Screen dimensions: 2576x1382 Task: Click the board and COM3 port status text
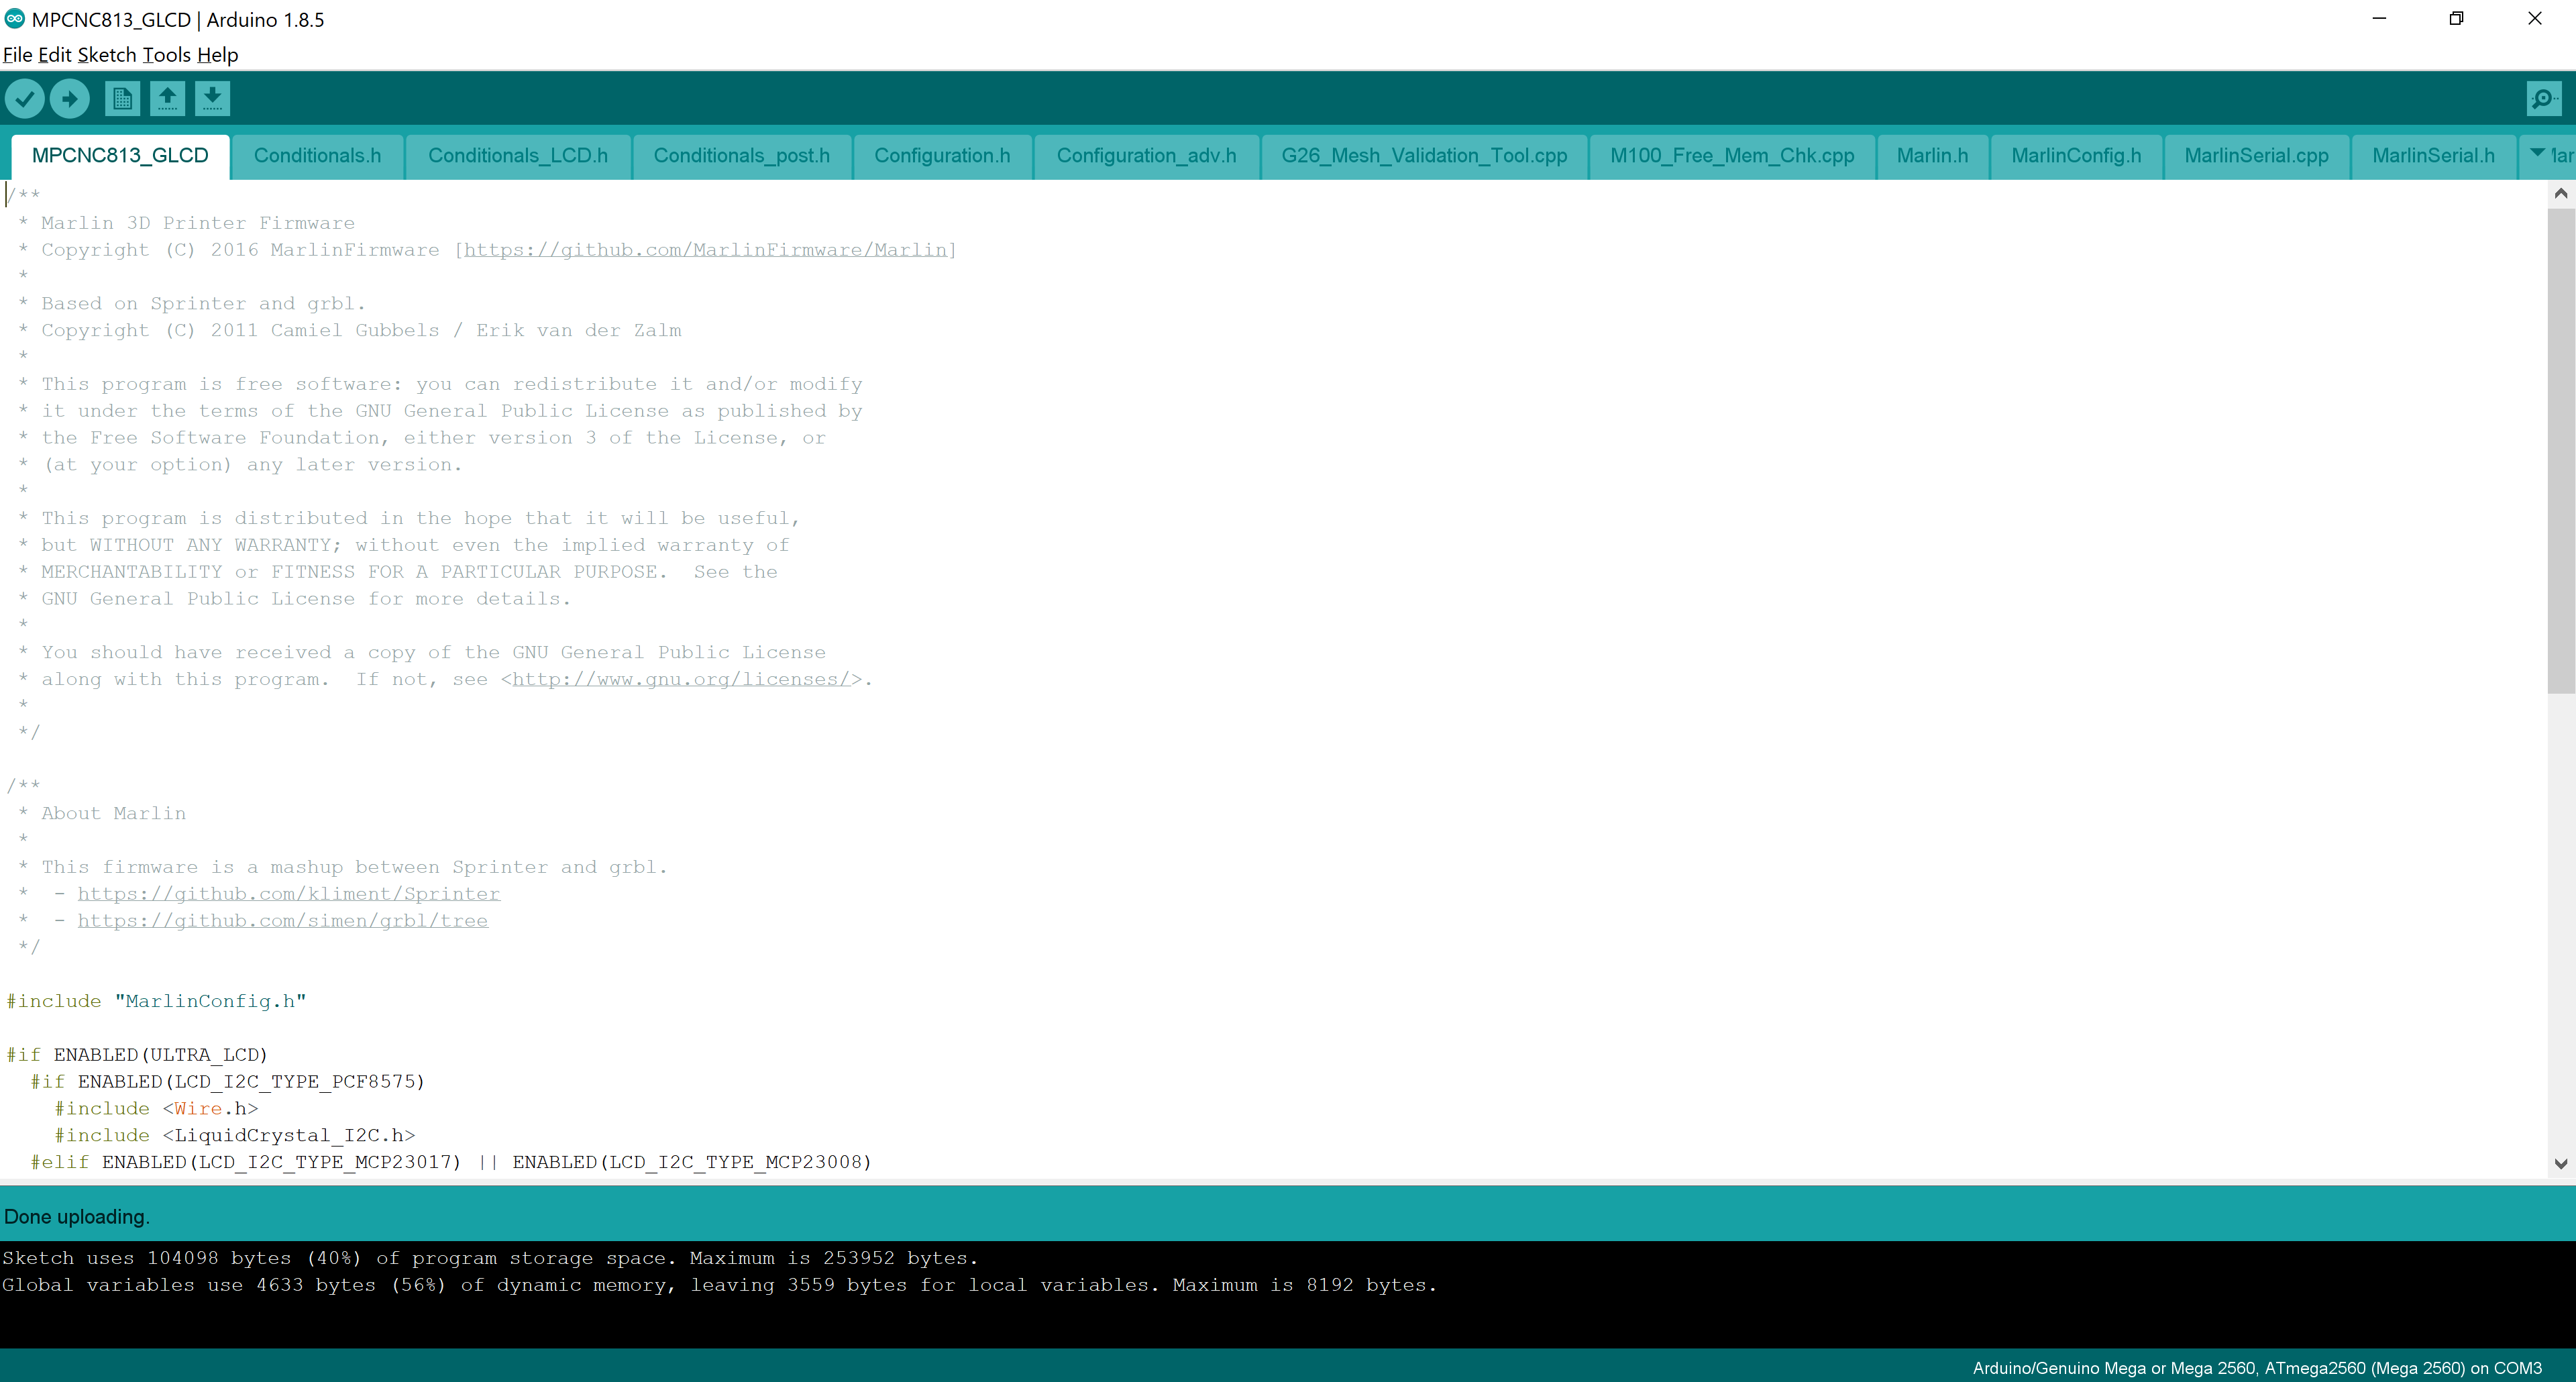click(x=2257, y=1368)
